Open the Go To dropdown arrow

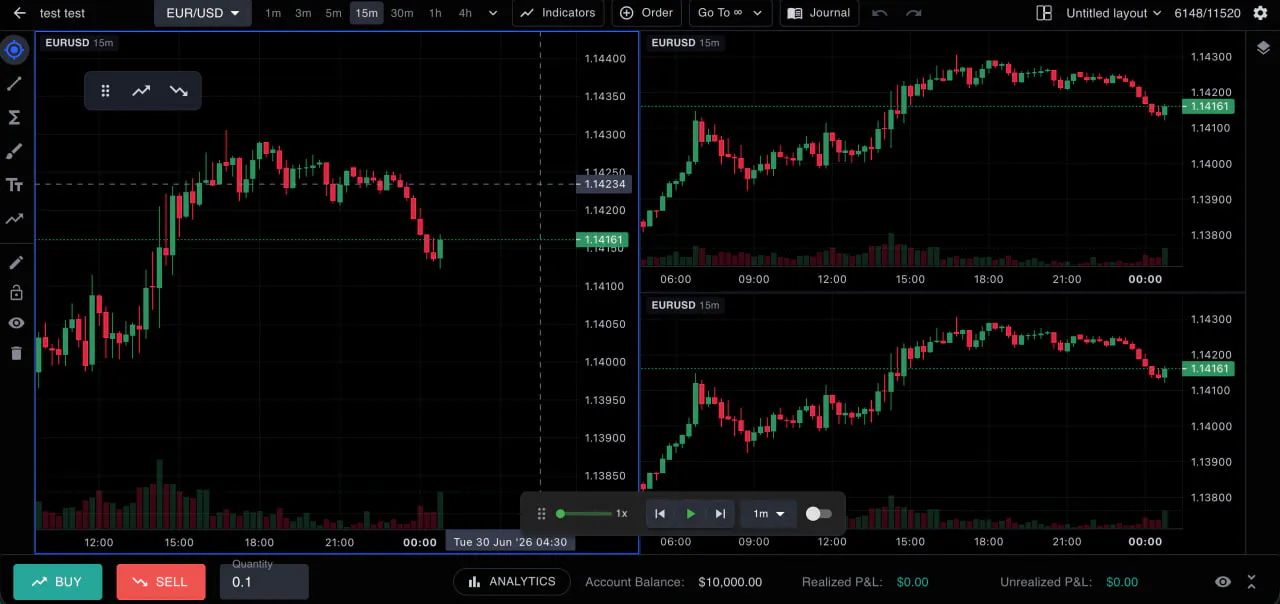click(758, 13)
